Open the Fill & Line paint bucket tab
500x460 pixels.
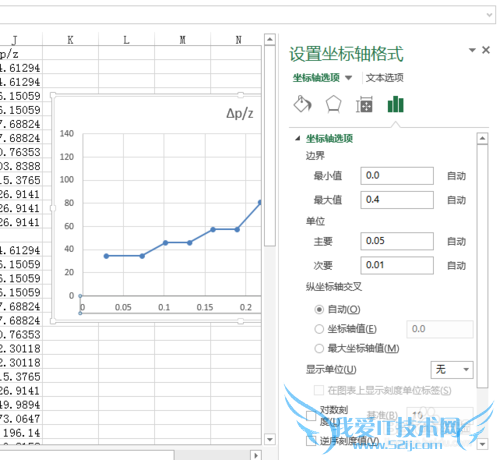[x=302, y=104]
